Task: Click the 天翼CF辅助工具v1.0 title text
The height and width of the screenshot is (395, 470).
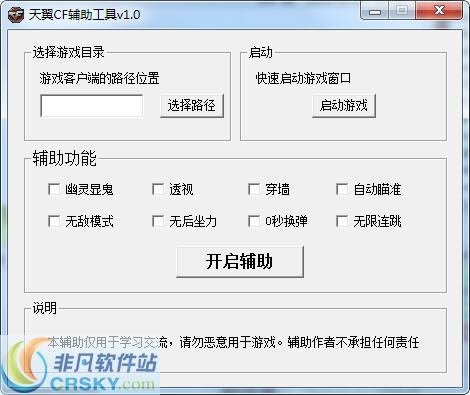Action: pos(84,15)
